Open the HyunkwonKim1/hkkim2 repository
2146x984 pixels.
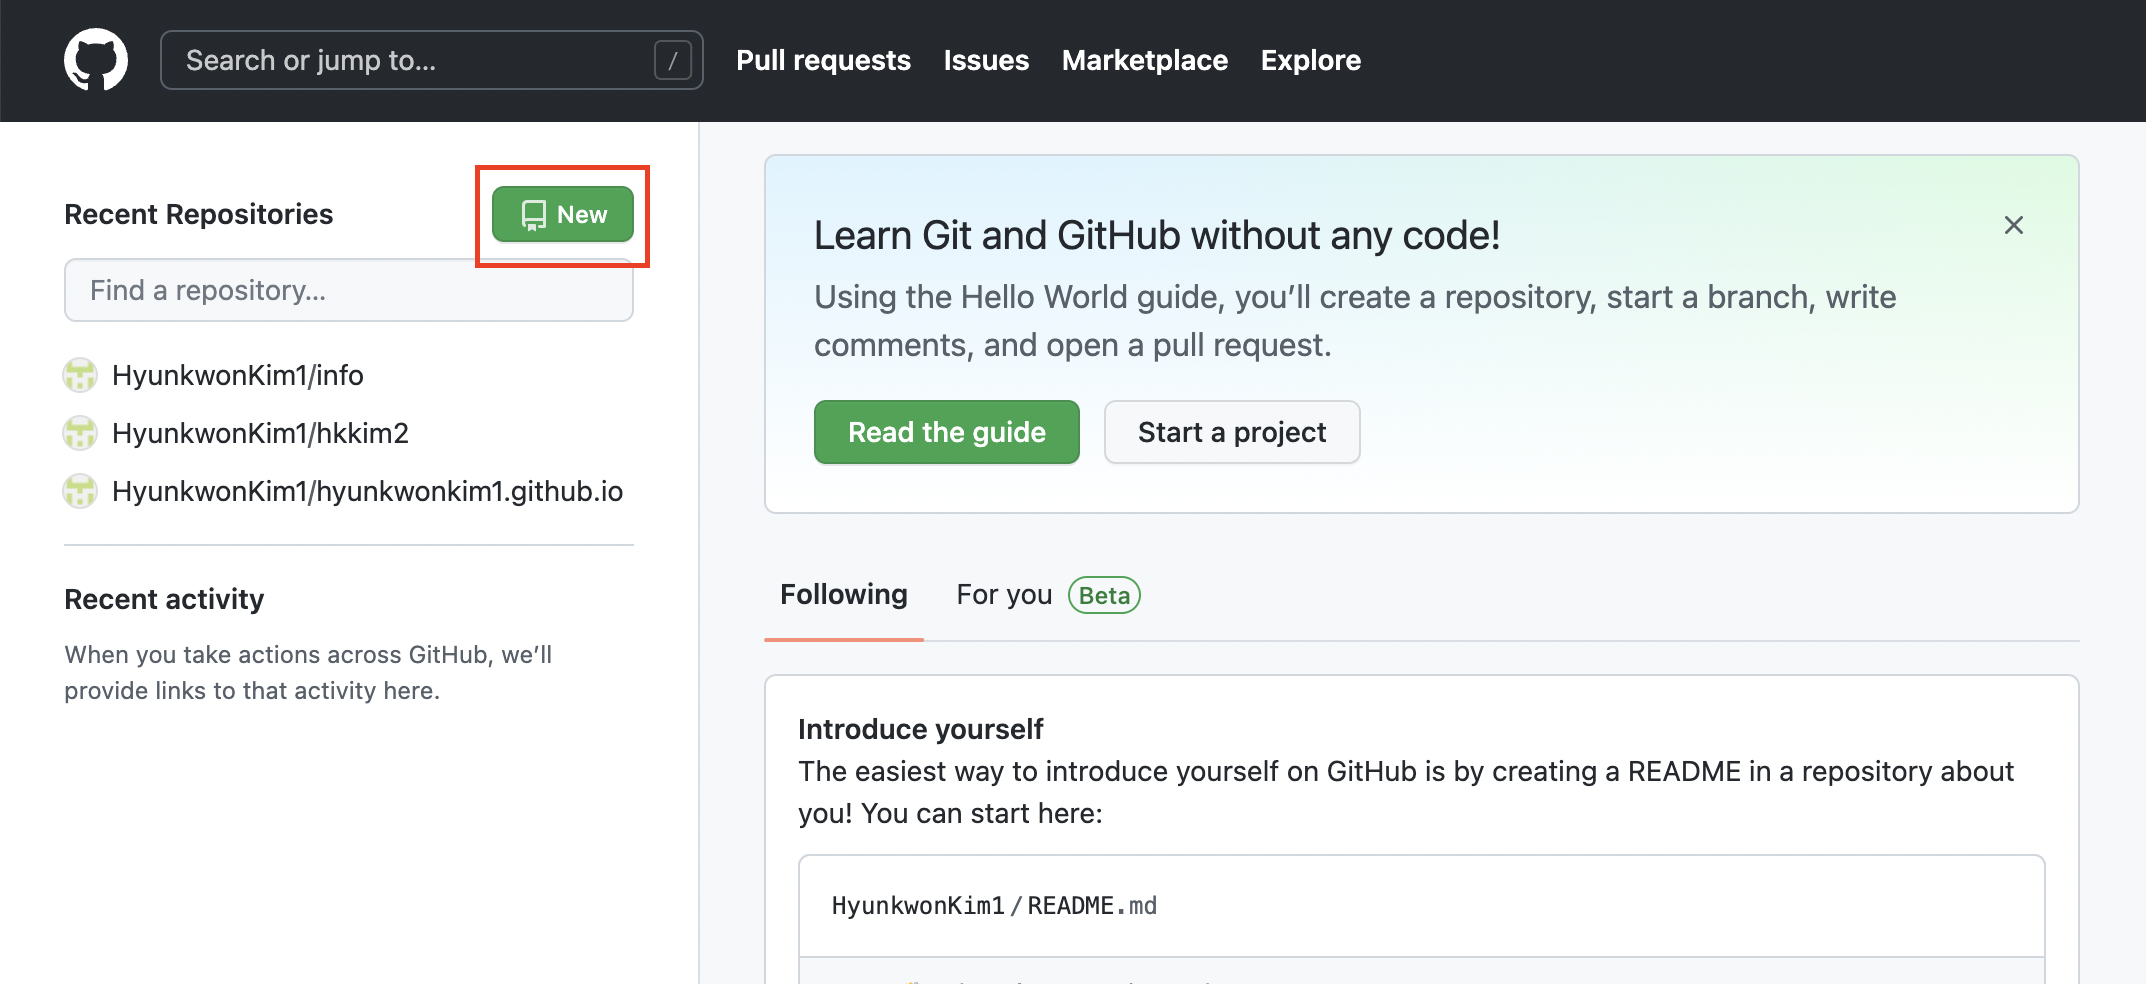click(260, 433)
